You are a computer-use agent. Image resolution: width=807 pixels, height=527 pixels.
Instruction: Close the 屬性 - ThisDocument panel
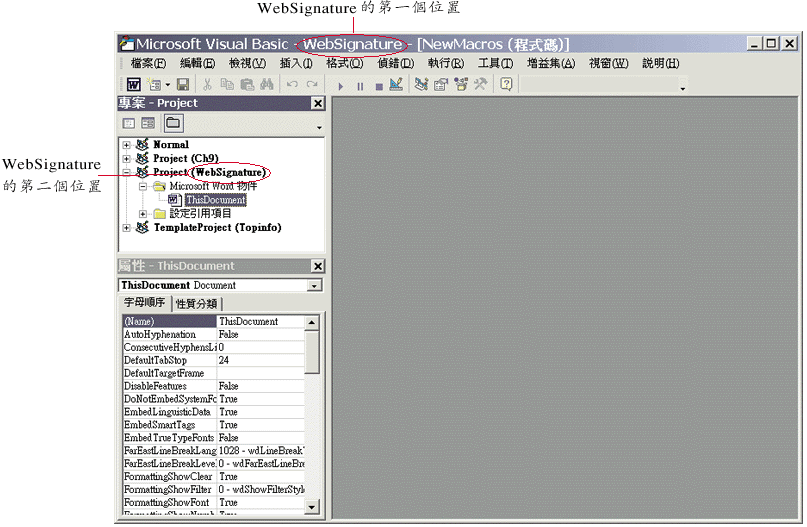click(x=318, y=266)
